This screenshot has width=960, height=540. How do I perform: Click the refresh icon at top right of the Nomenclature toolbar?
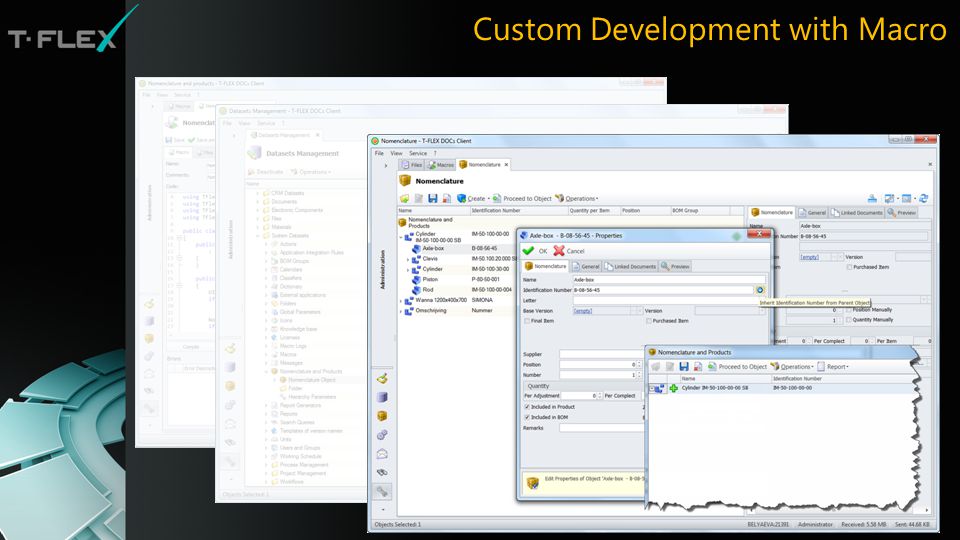923,198
